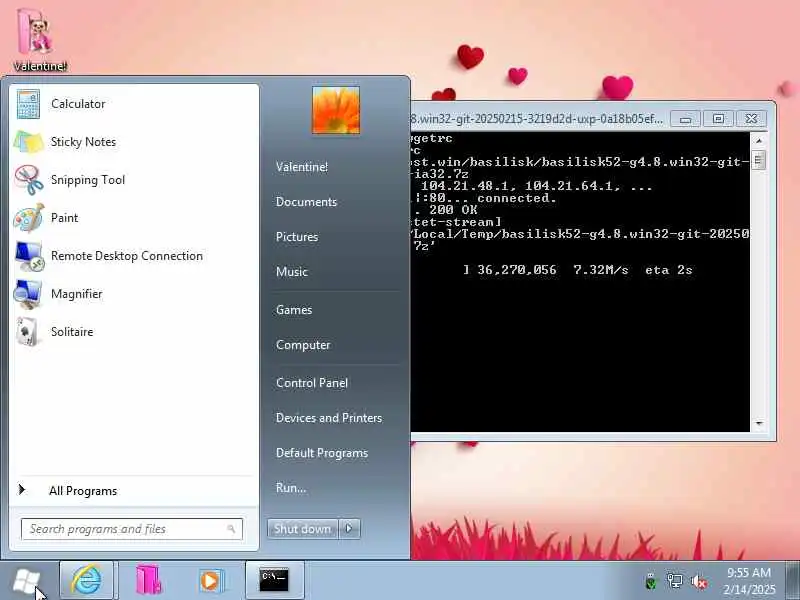Image resolution: width=800 pixels, height=600 pixels.
Task: Open Devices and Printers
Action: 329,418
